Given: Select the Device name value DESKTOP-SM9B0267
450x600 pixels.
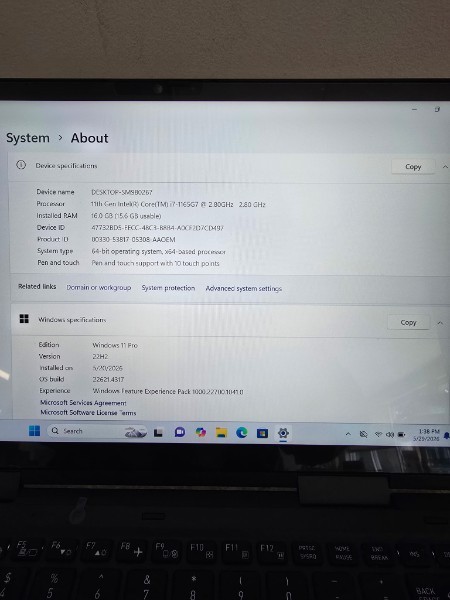Looking at the screenshot, I should click(x=122, y=192).
